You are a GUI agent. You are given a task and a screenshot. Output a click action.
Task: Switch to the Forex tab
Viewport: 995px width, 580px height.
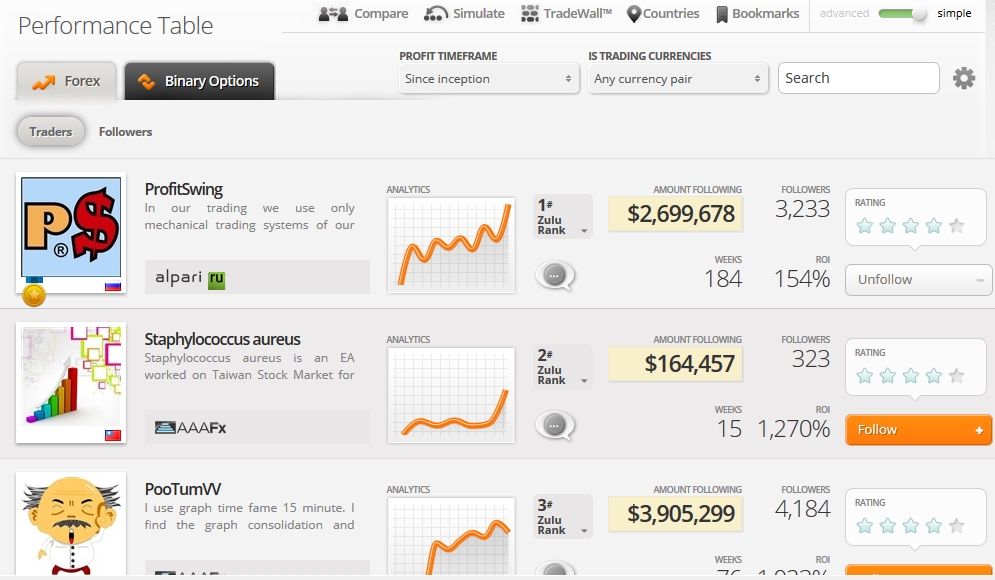point(67,81)
